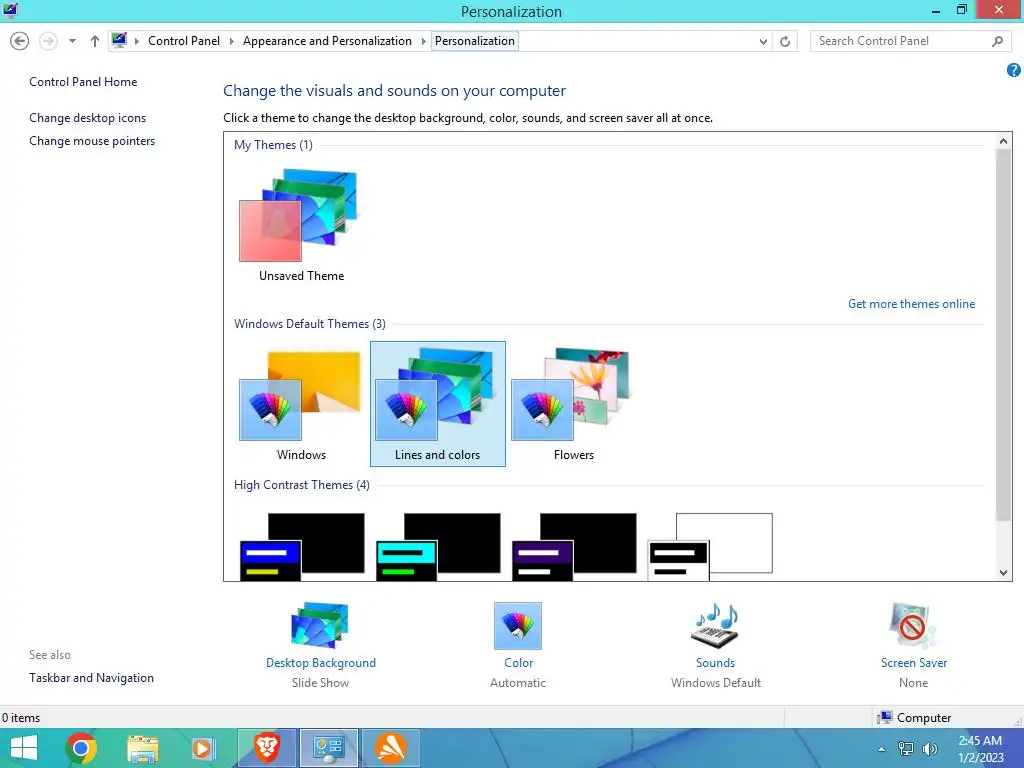Refresh the Personalization page
This screenshot has height=768, width=1024.
coord(785,41)
